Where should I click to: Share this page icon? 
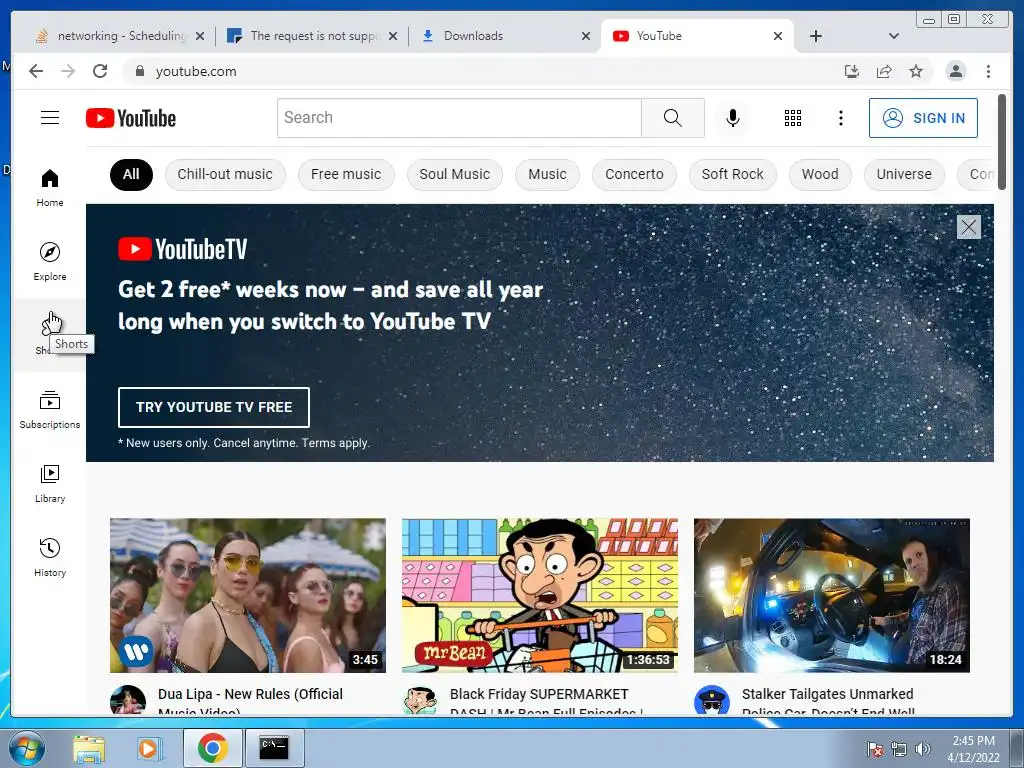click(x=884, y=71)
